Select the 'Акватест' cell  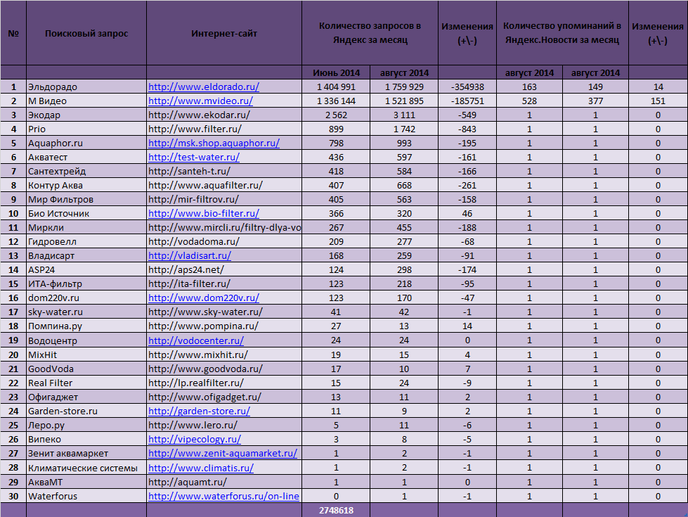(86, 157)
